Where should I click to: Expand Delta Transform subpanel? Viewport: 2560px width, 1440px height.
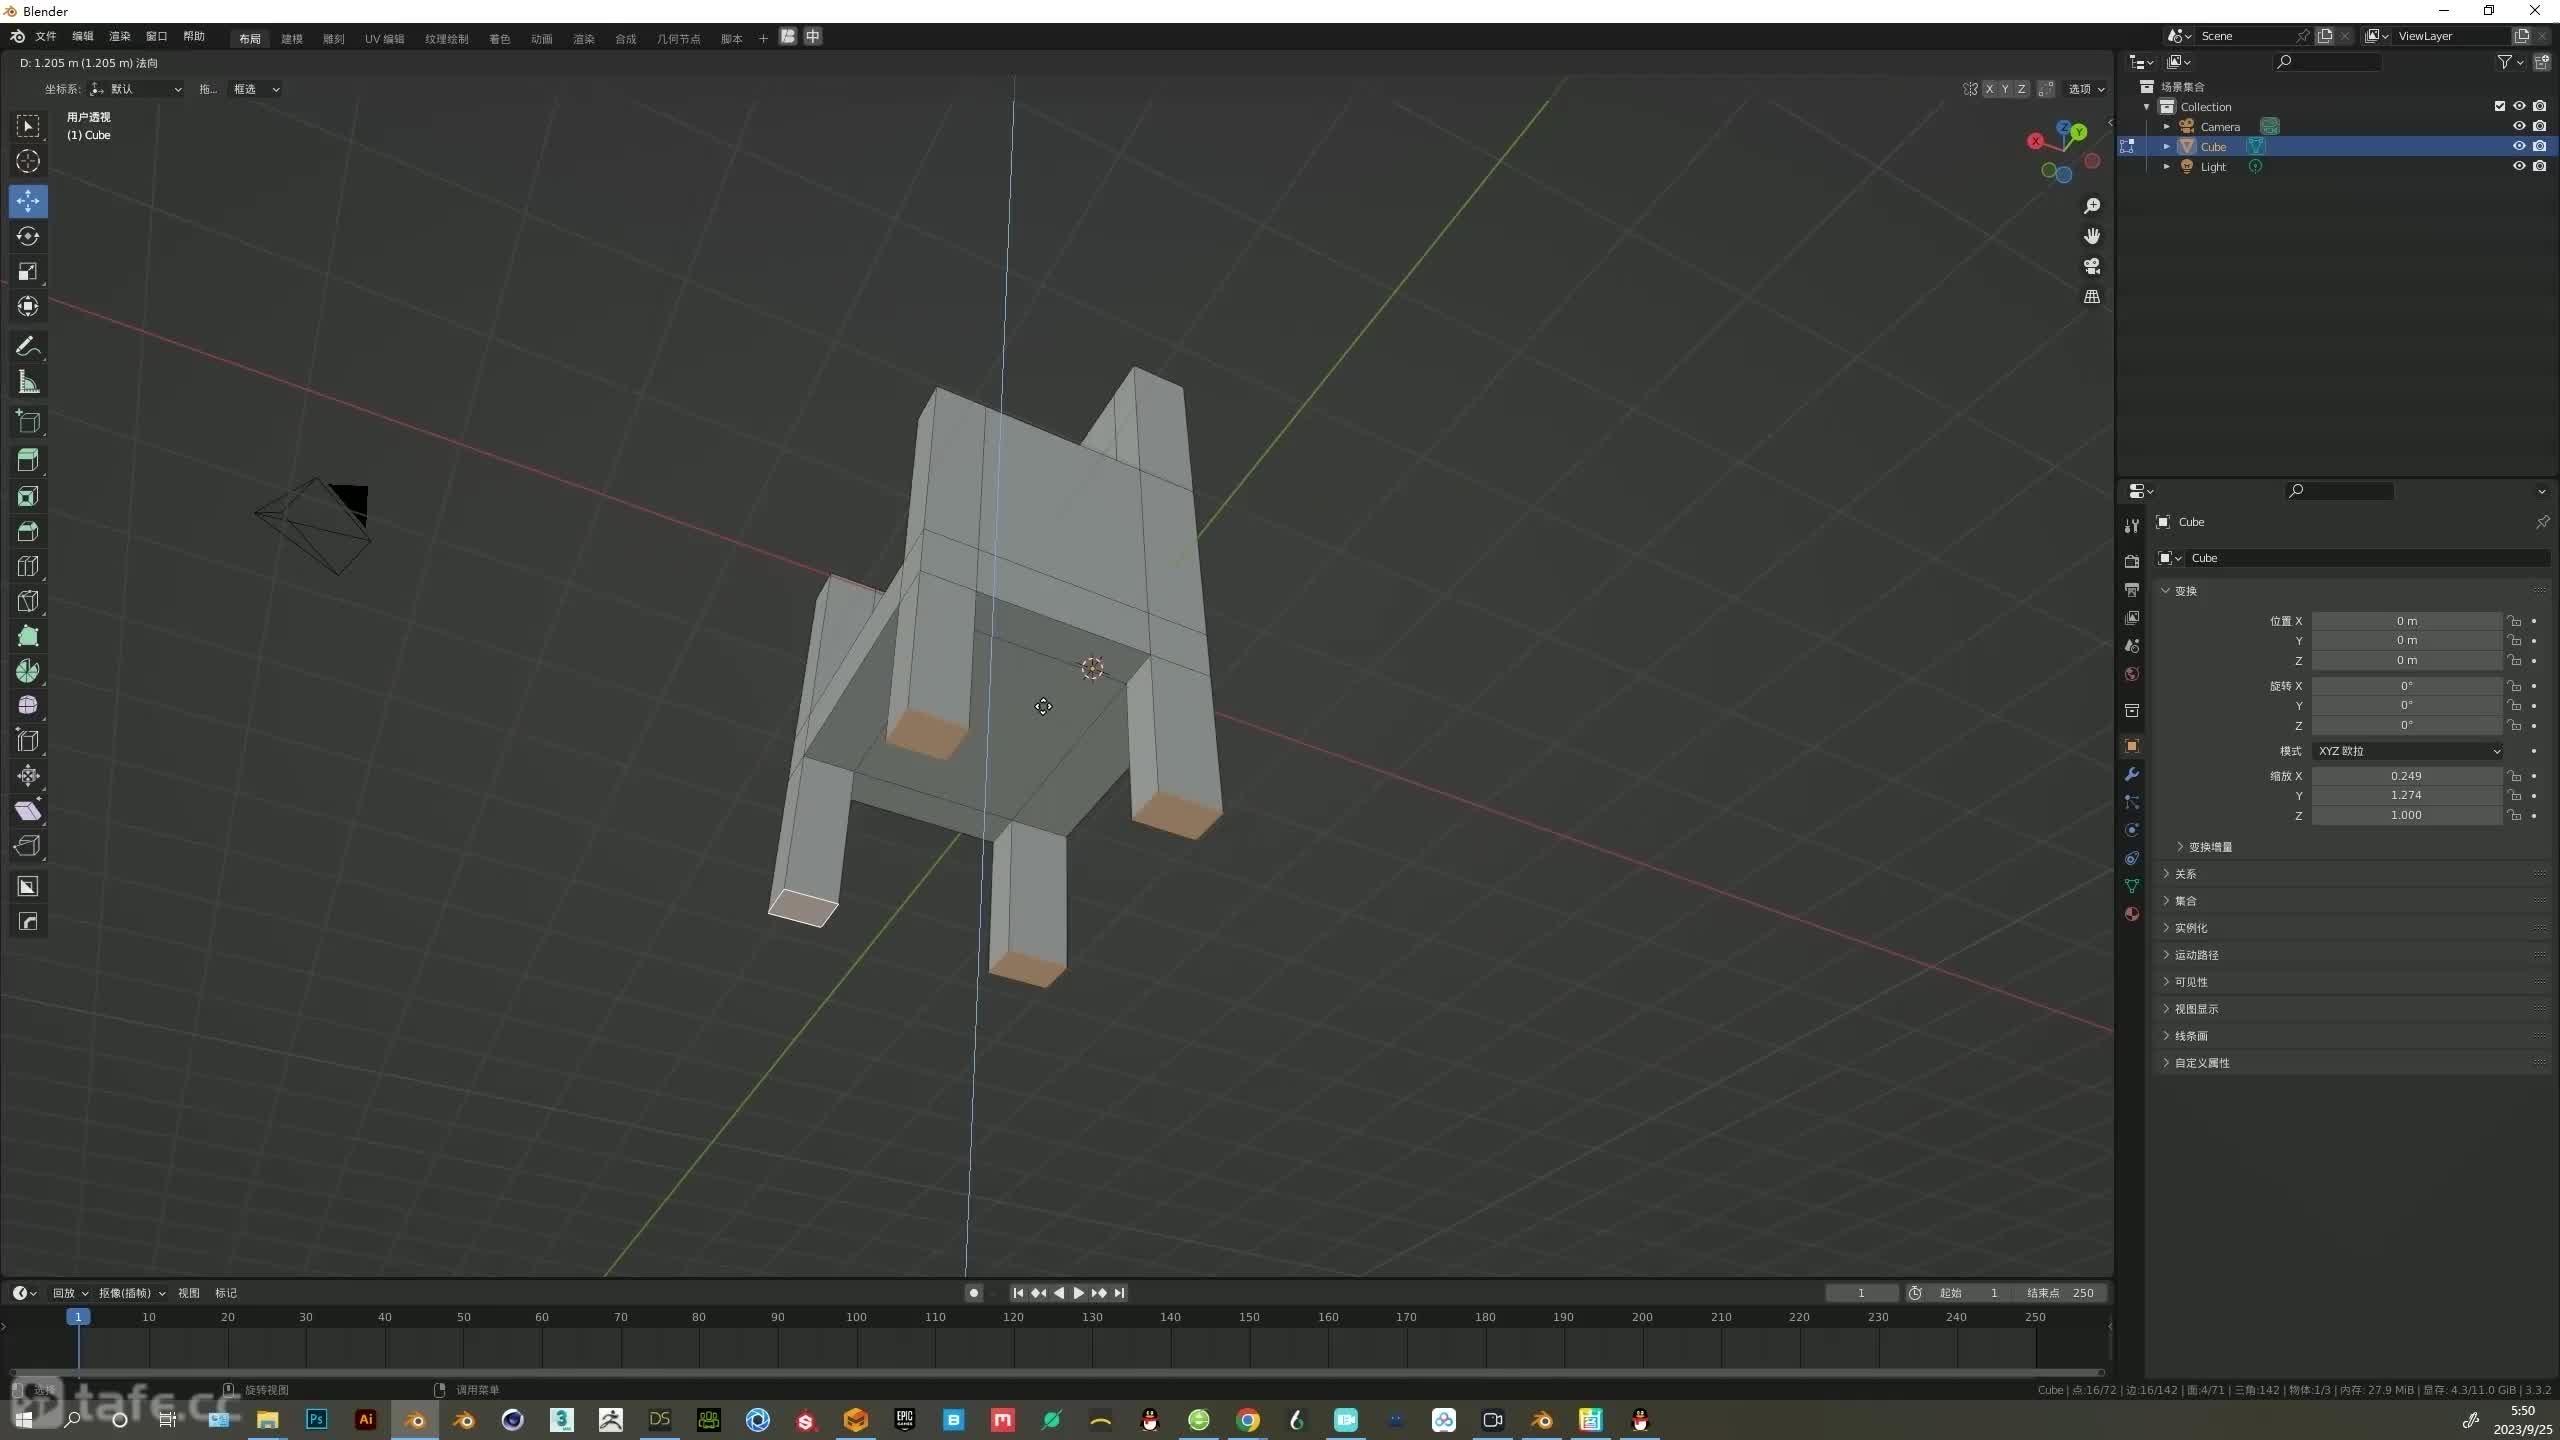[x=2209, y=847]
